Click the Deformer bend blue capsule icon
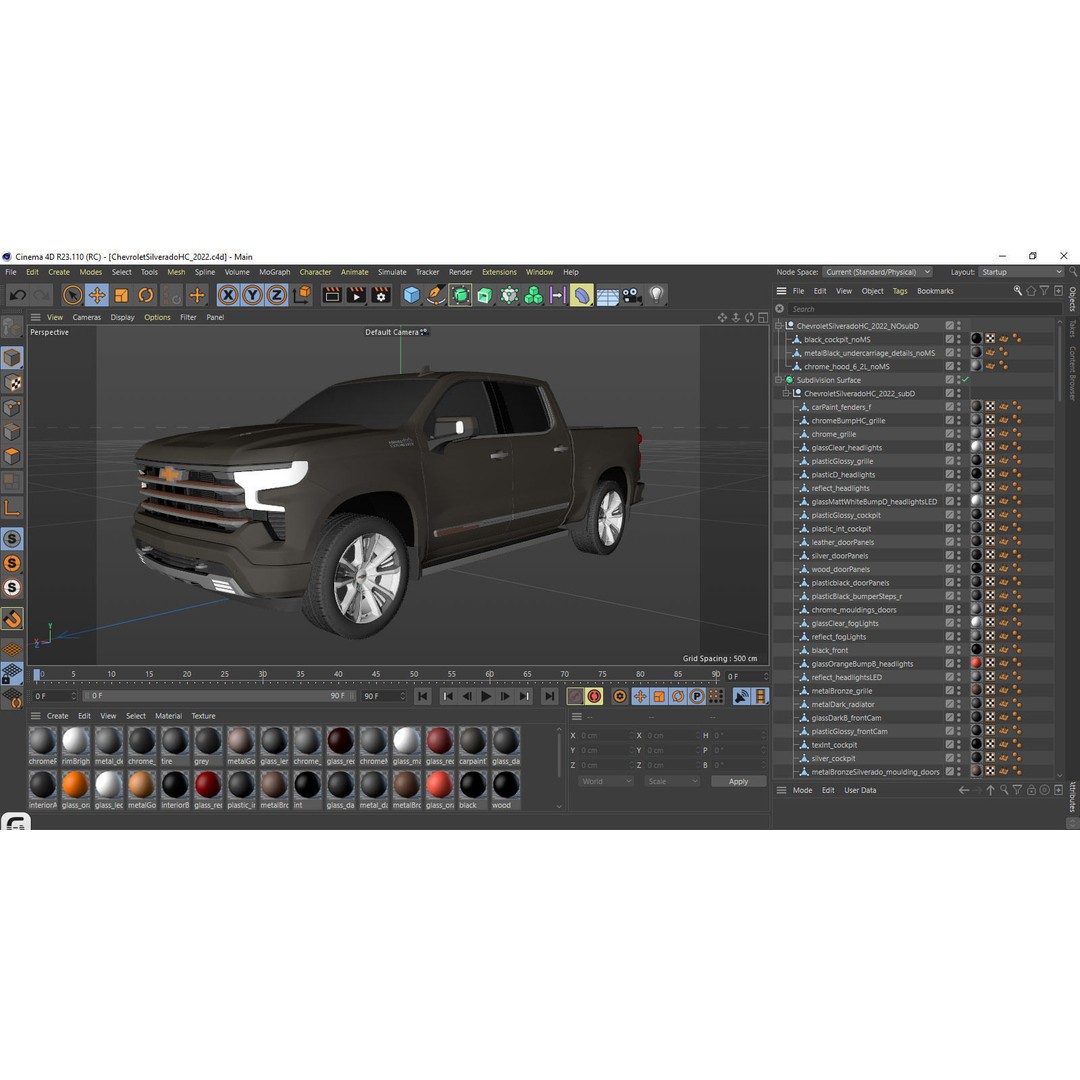This screenshot has height=1080, width=1080. pos(581,295)
